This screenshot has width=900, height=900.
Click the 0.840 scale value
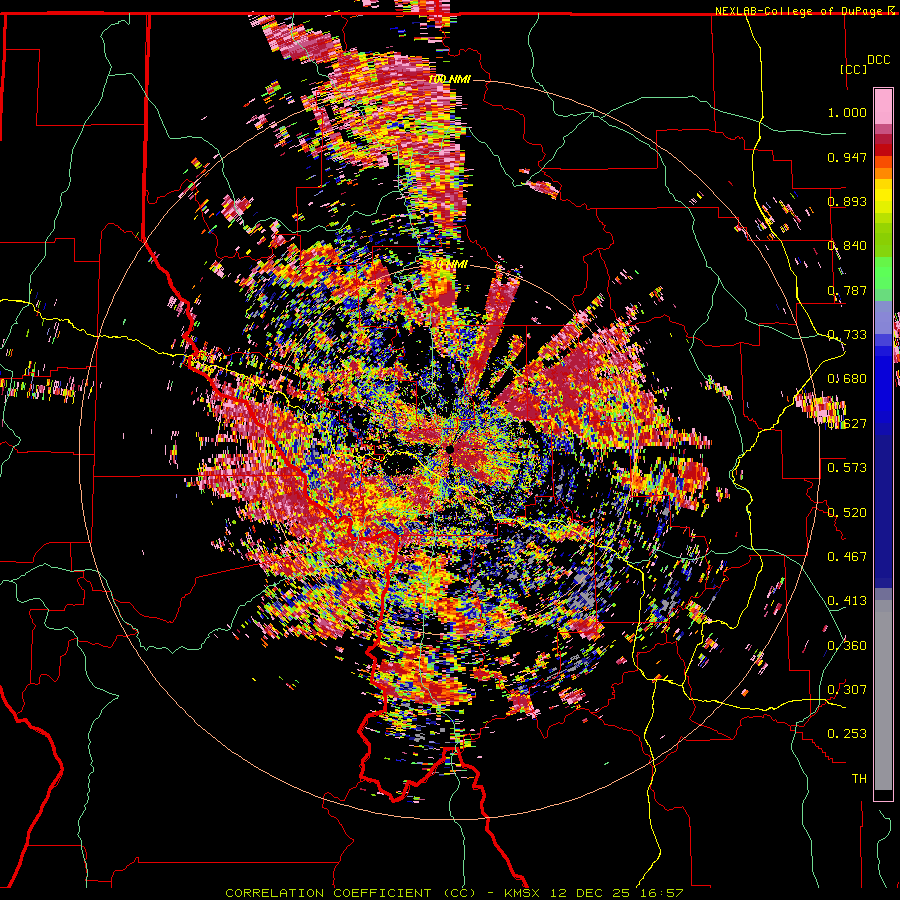[x=847, y=246]
